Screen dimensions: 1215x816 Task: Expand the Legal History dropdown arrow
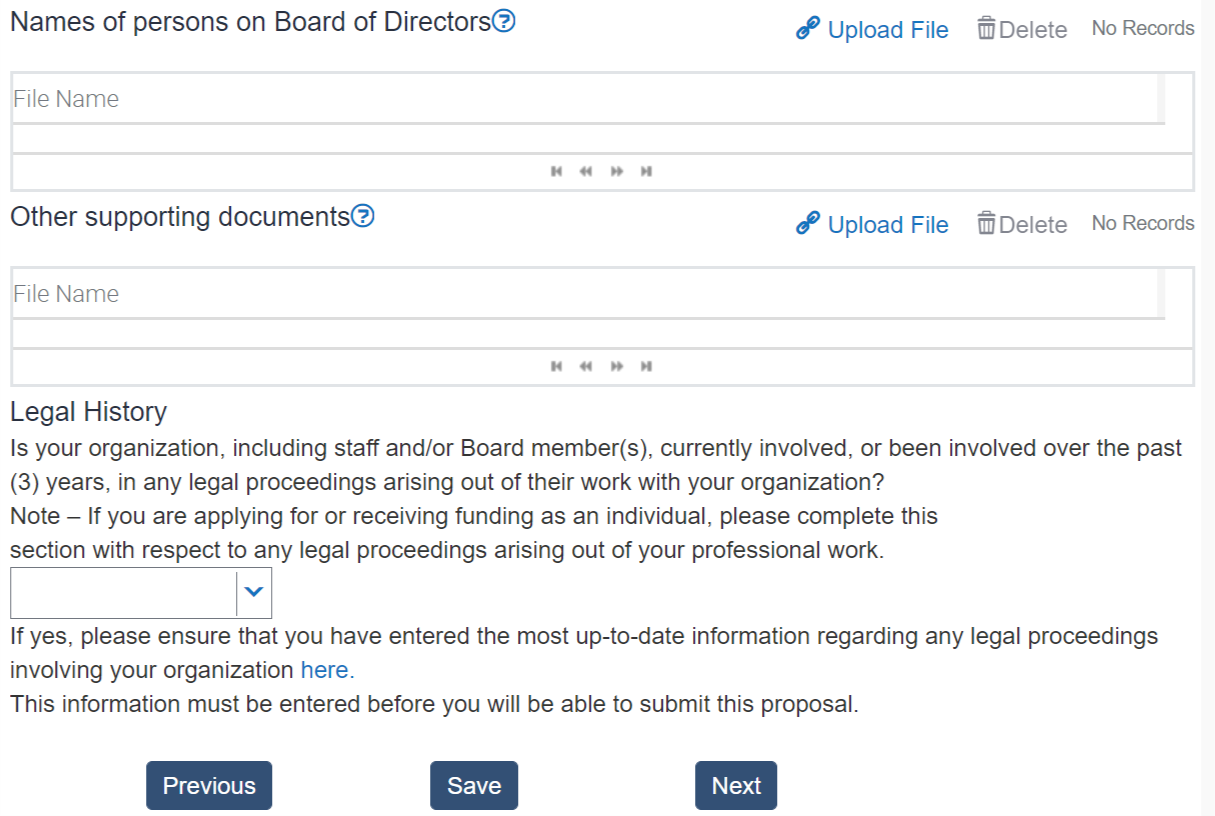click(254, 593)
